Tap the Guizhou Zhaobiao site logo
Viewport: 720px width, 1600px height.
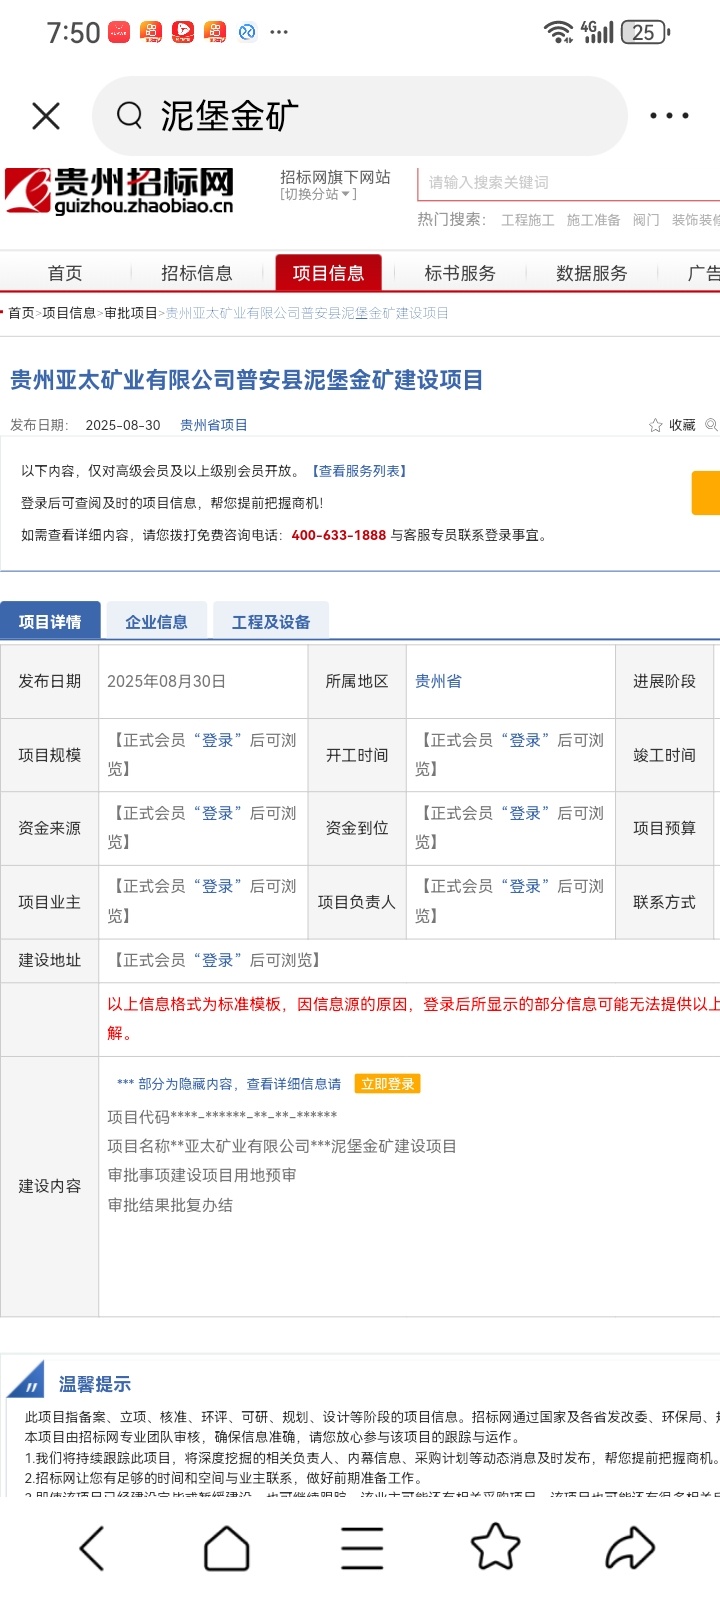coord(119,191)
